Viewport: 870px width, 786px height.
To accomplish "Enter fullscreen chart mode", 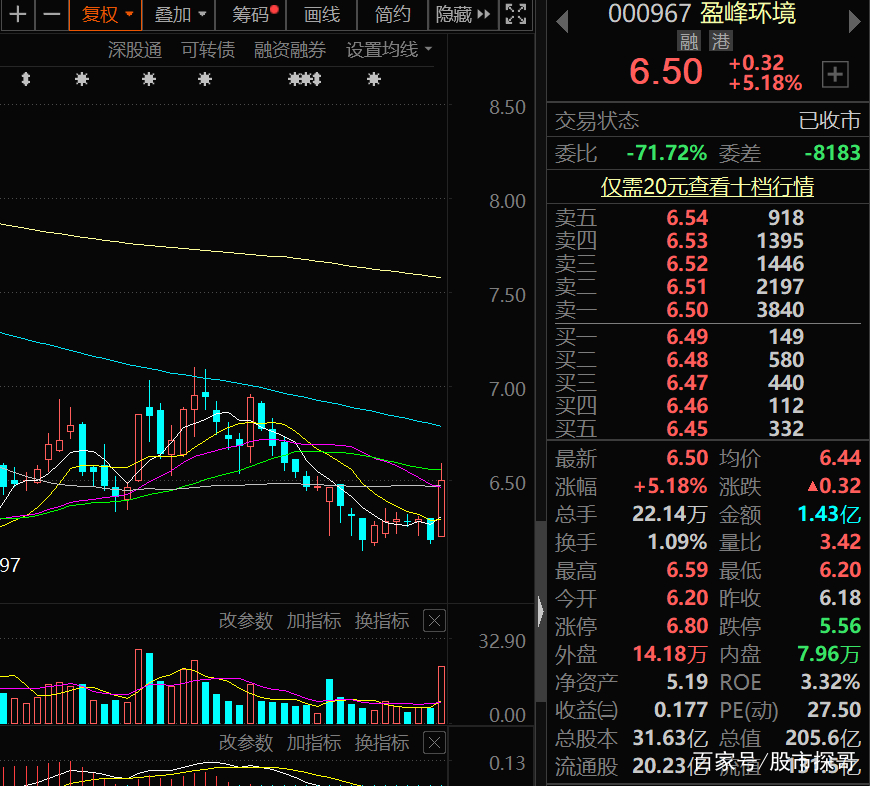I will pyautogui.click(x=515, y=16).
